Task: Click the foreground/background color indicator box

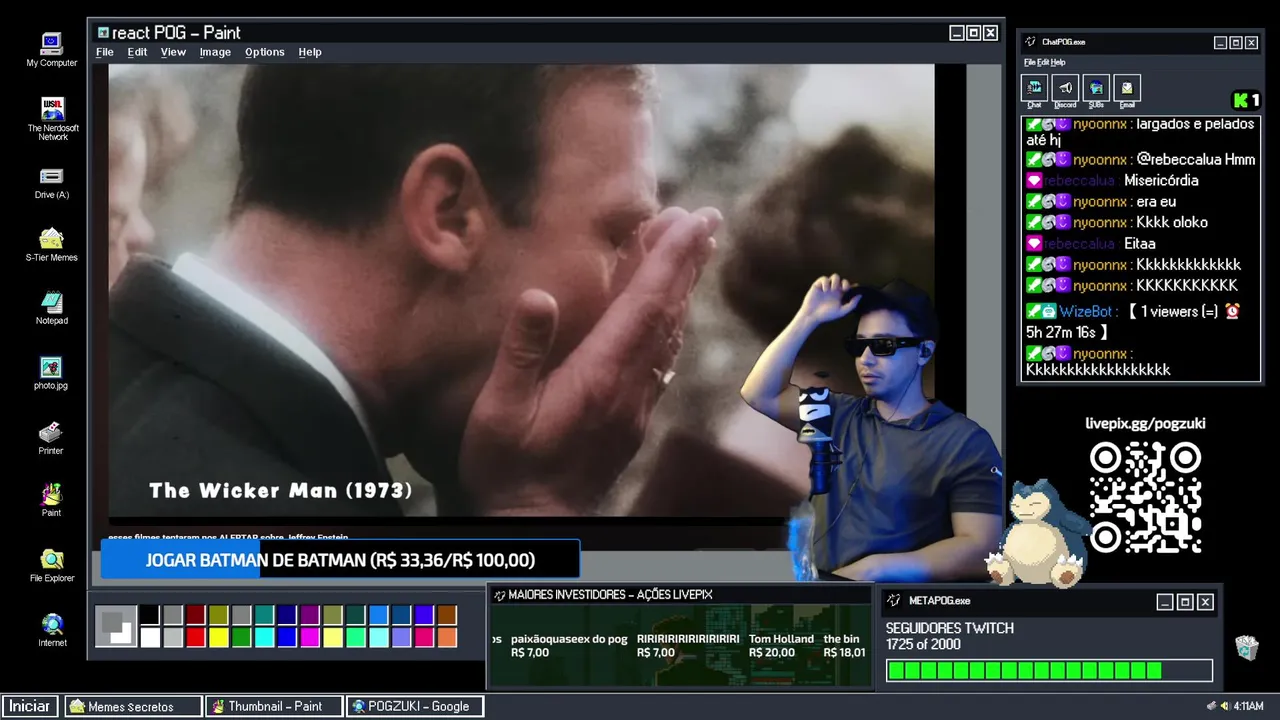Action: (116, 626)
